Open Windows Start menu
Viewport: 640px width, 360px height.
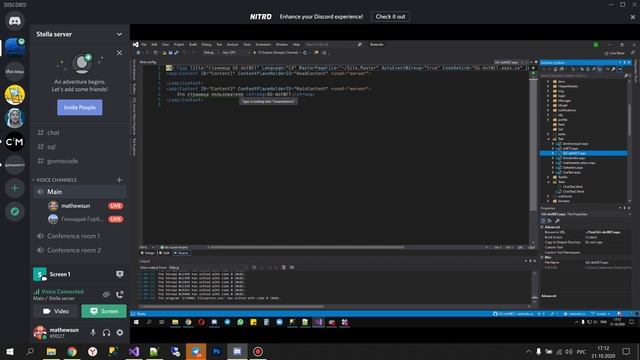point(10,351)
